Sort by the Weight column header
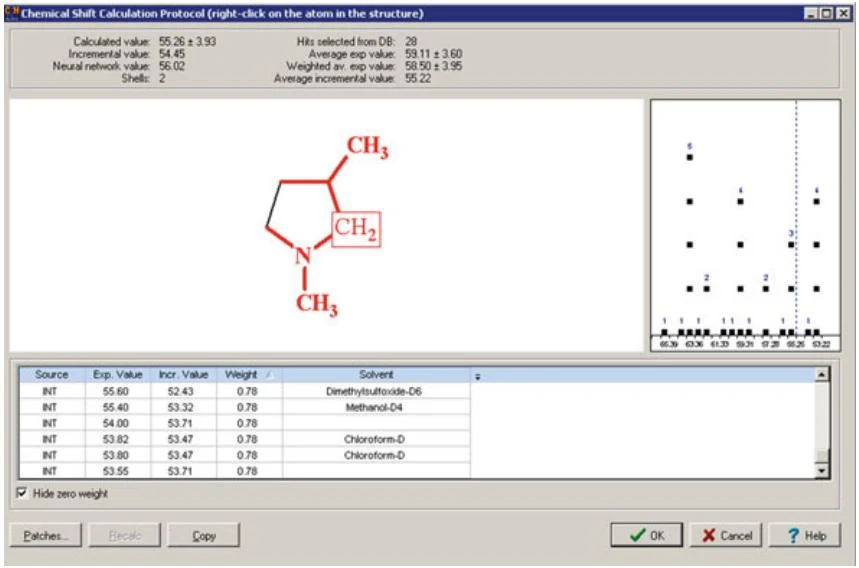The width and height of the screenshot is (859, 568). [x=249, y=375]
